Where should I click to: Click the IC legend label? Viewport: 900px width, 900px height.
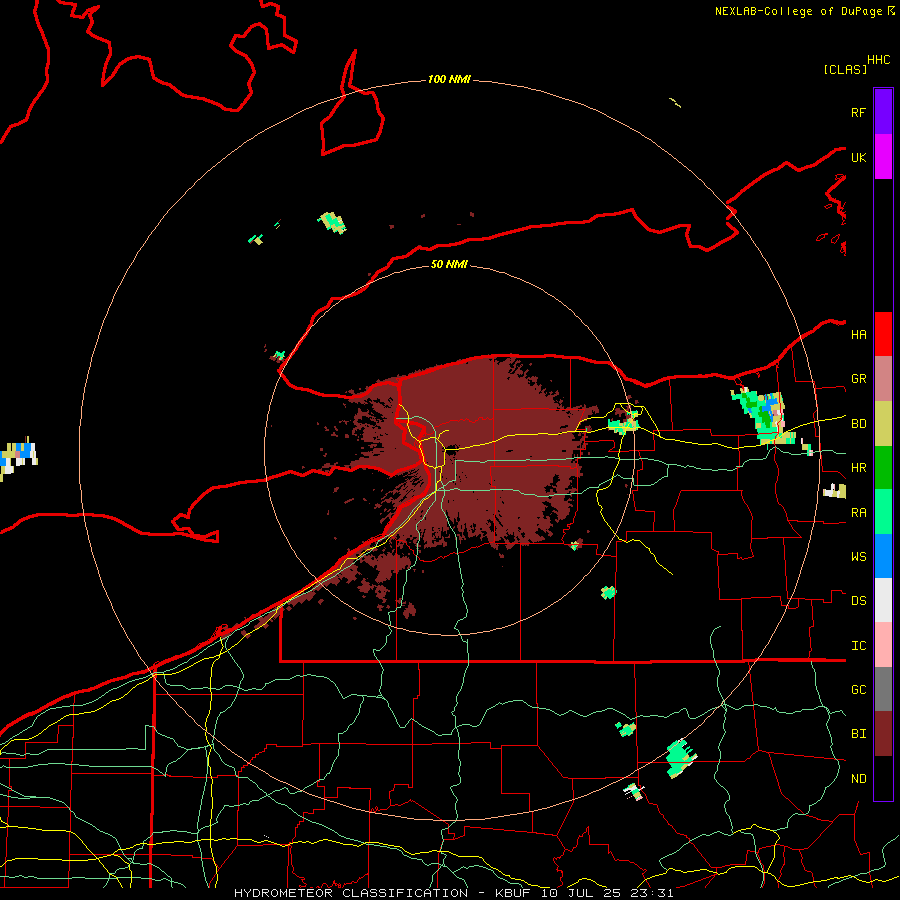858,645
